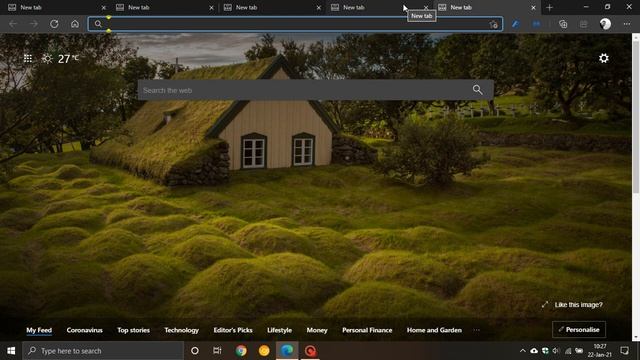The width and height of the screenshot is (640, 360).
Task: Open the clock showing 10:27
Action: (600, 351)
